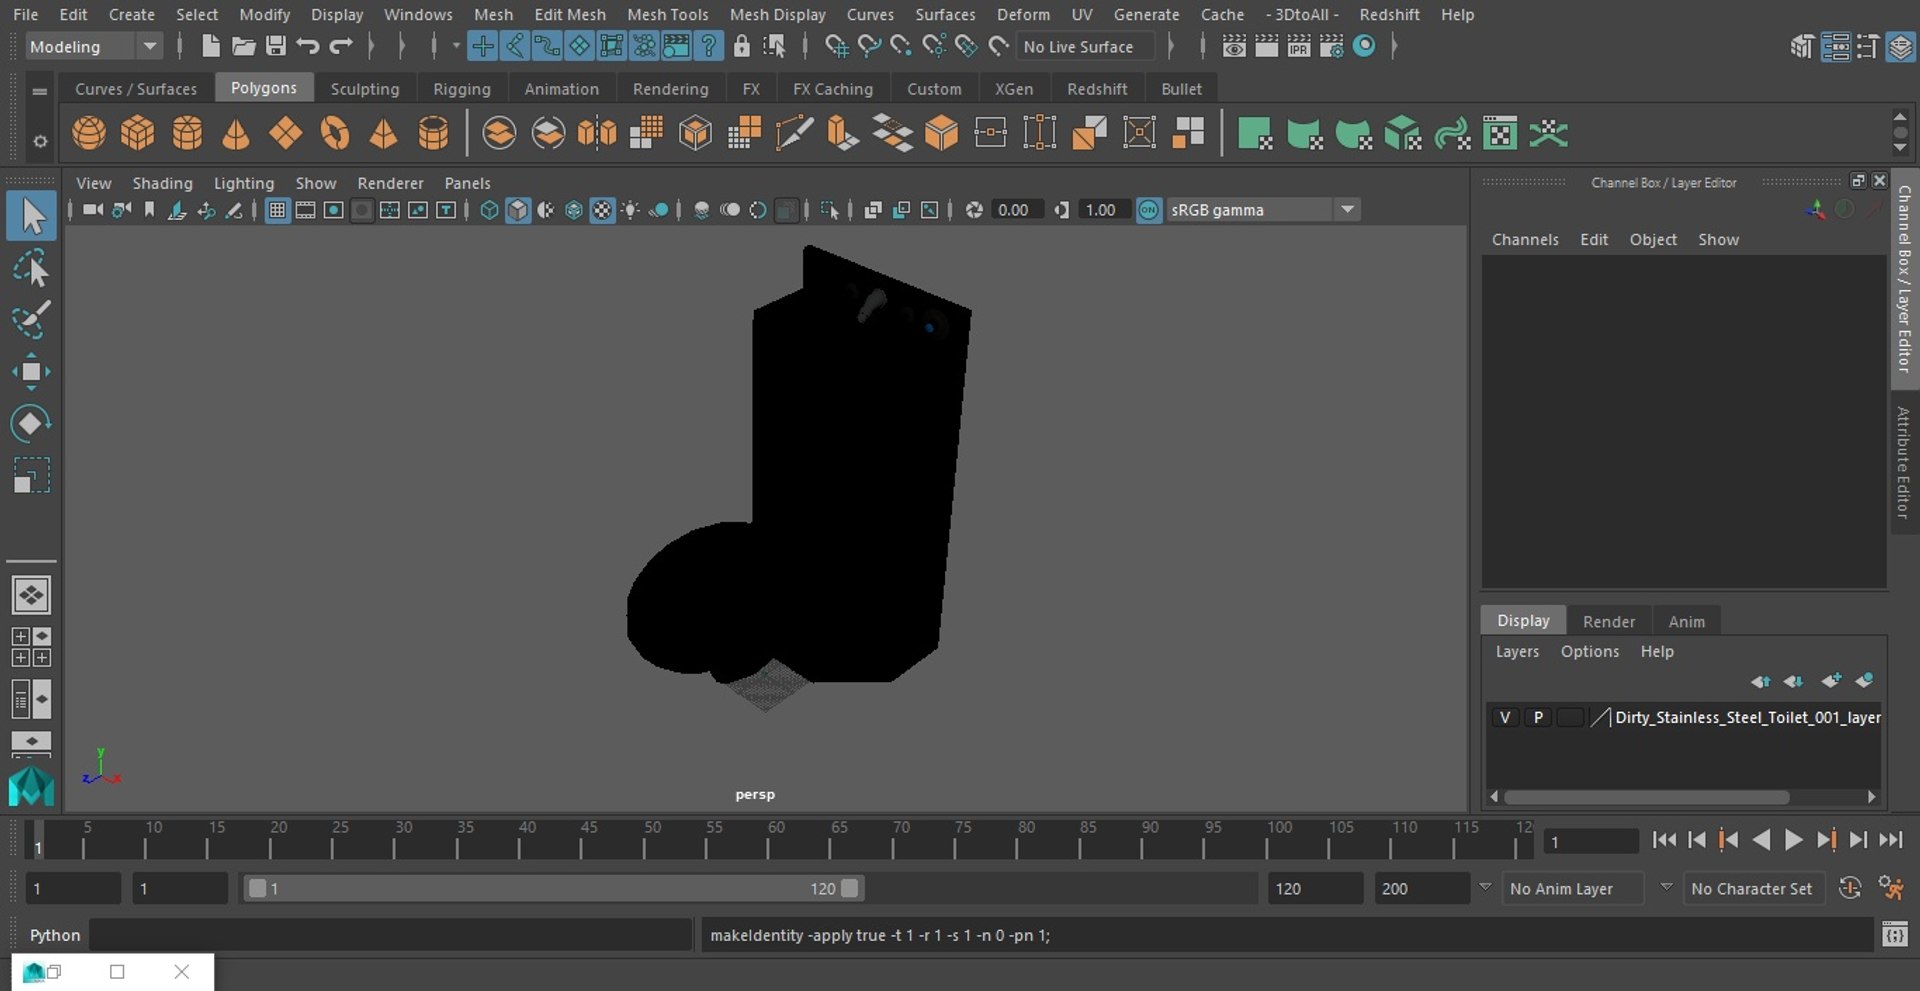Image resolution: width=1920 pixels, height=991 pixels.
Task: Create a polygon cone from the shelf
Action: pyautogui.click(x=236, y=133)
